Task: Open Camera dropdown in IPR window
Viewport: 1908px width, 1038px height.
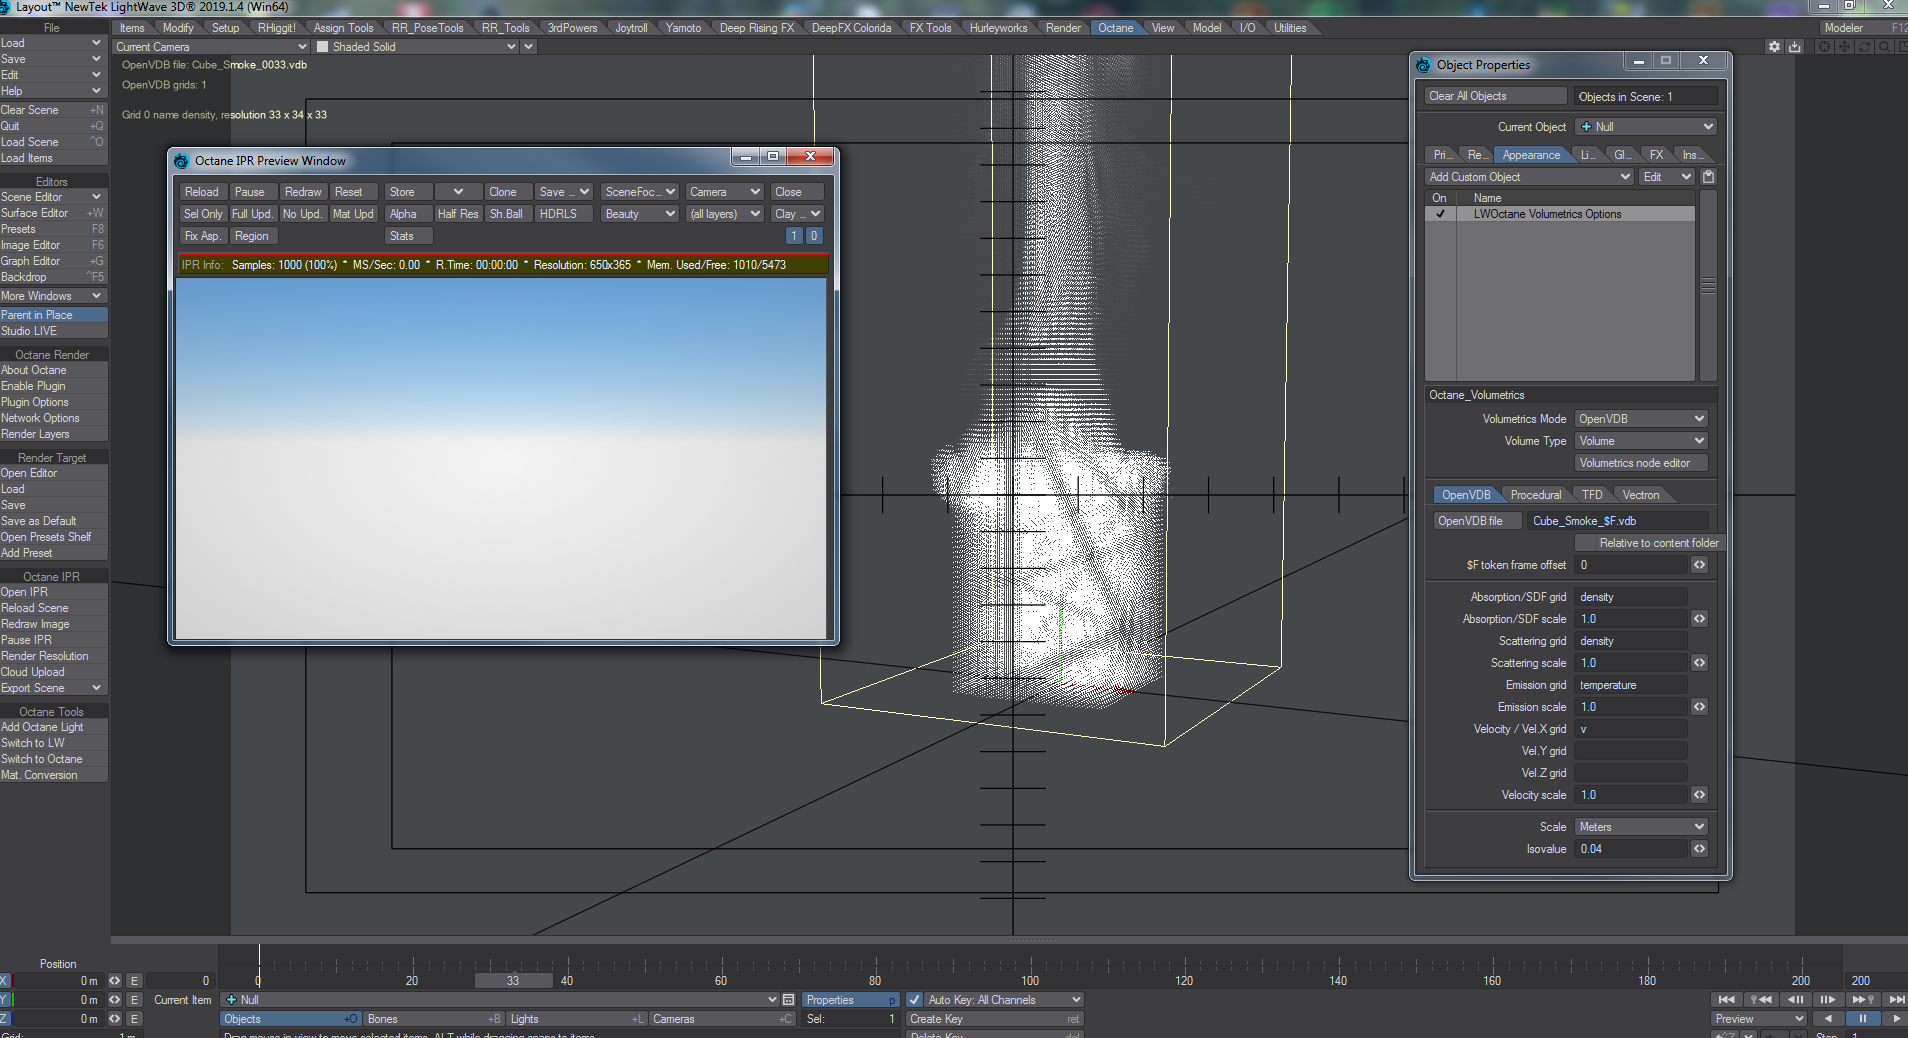Action: (x=725, y=192)
